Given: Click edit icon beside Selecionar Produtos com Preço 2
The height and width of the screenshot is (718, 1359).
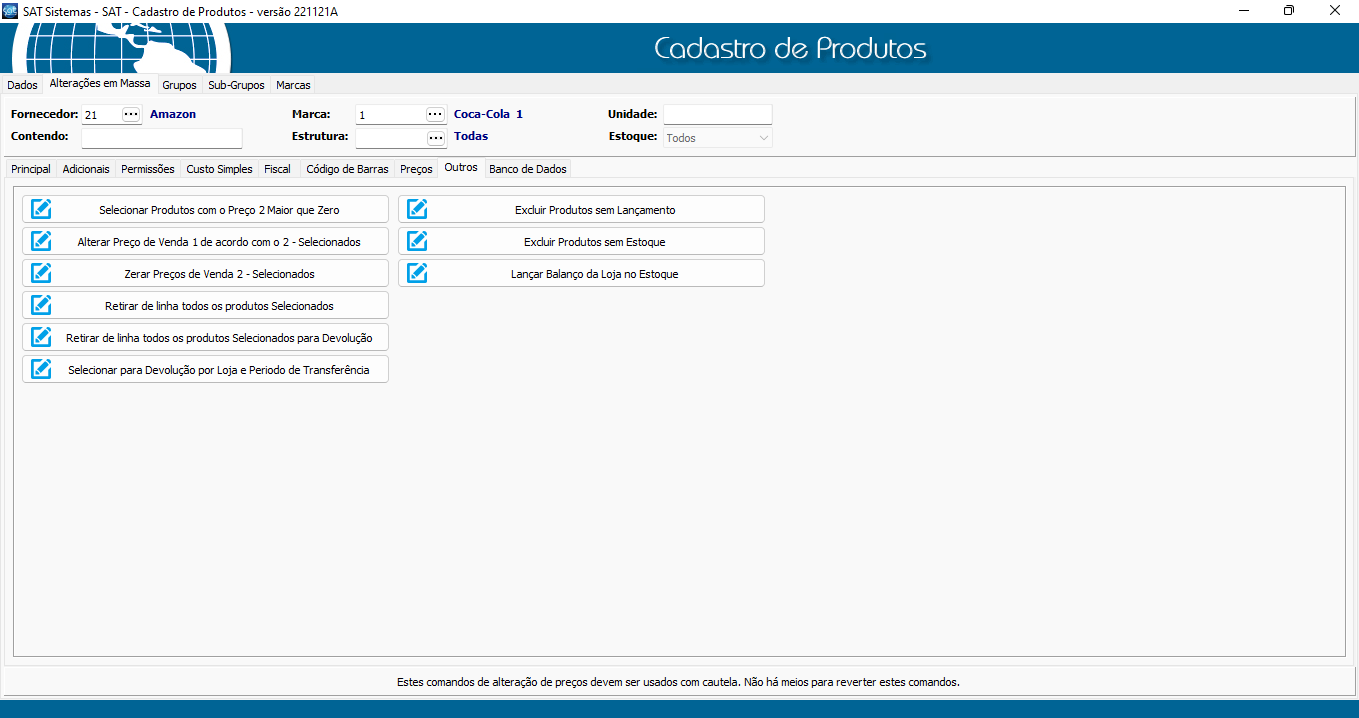Looking at the screenshot, I should tap(42, 209).
